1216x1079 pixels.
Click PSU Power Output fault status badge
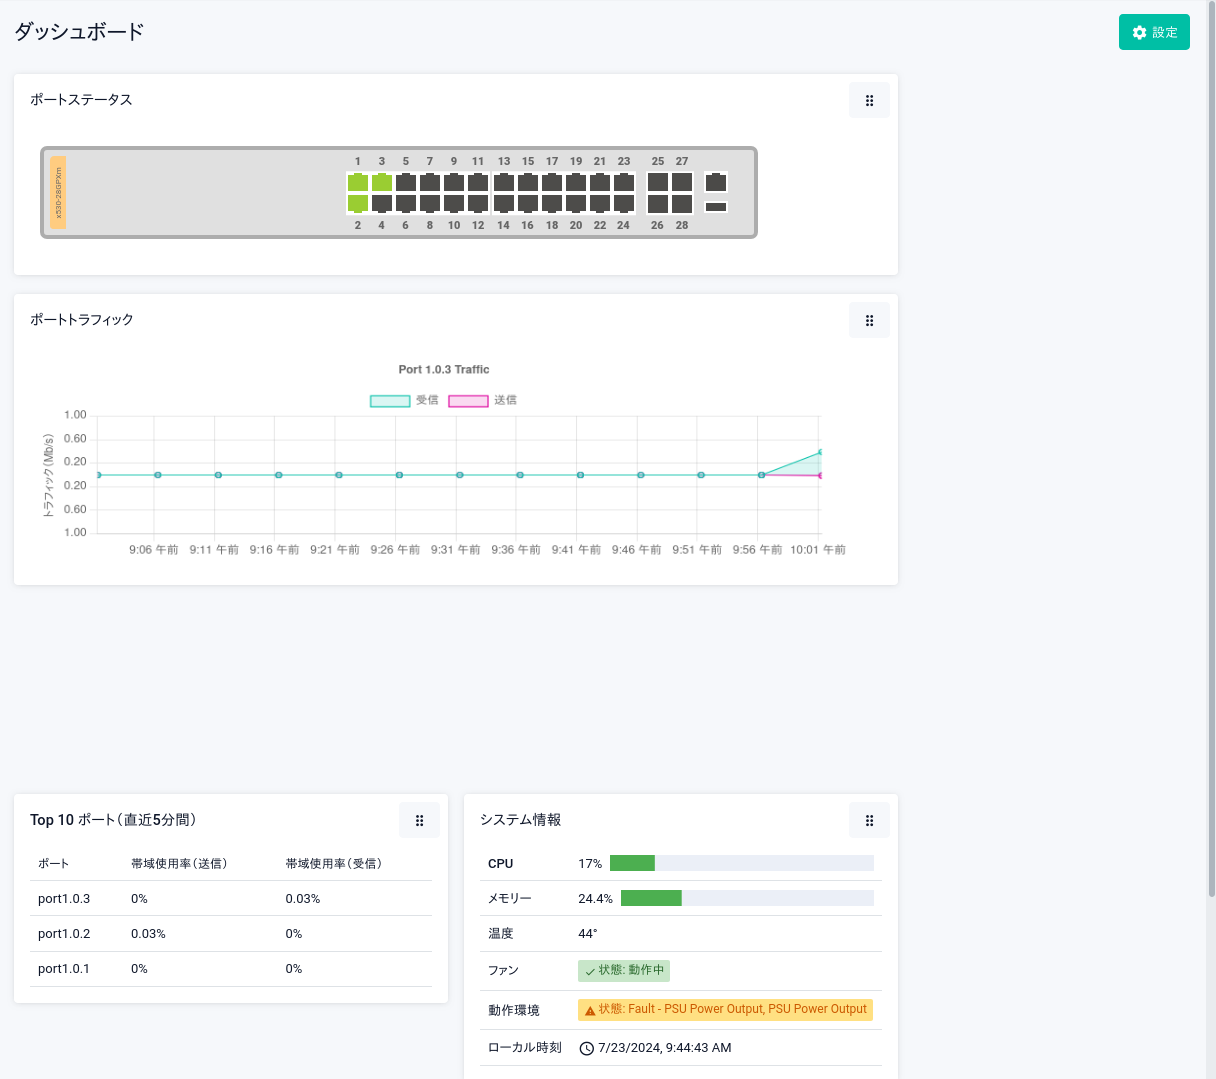tap(725, 1010)
